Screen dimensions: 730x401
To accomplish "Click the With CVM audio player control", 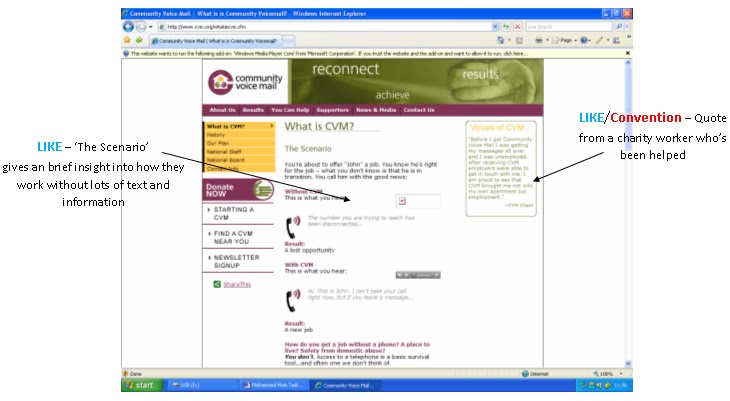I will click(x=418, y=275).
